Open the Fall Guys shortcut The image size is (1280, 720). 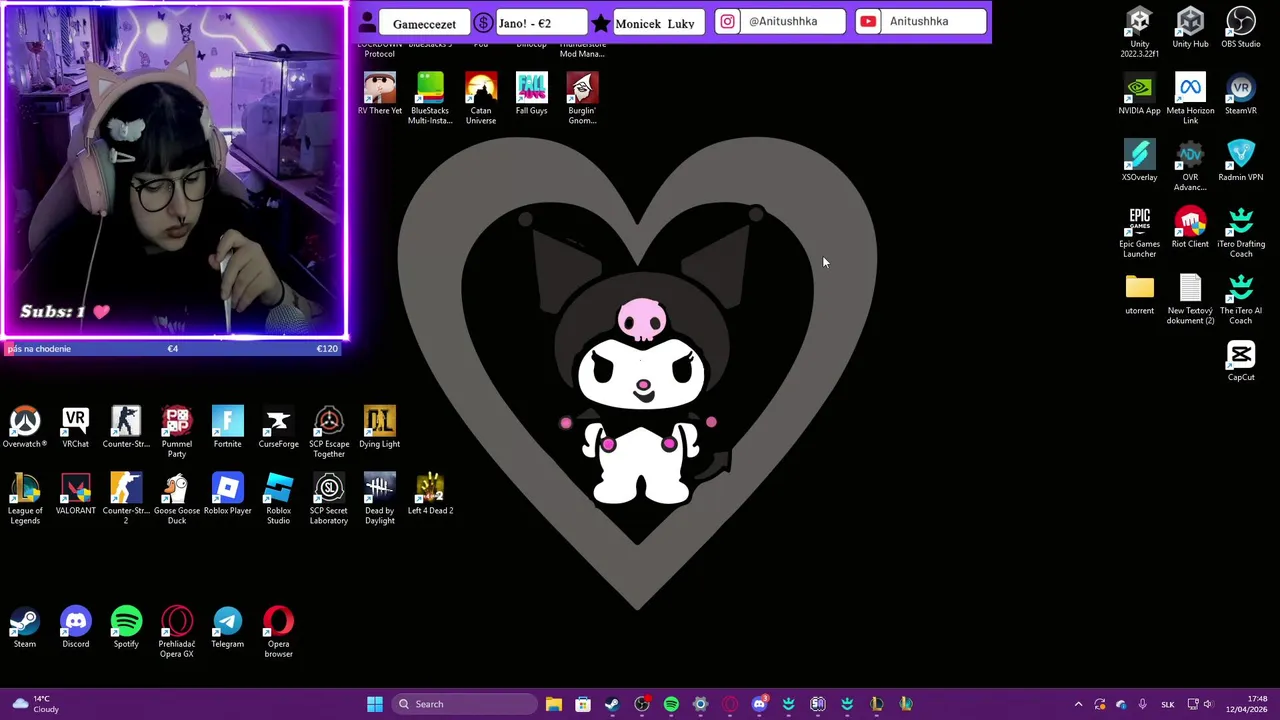click(x=531, y=94)
